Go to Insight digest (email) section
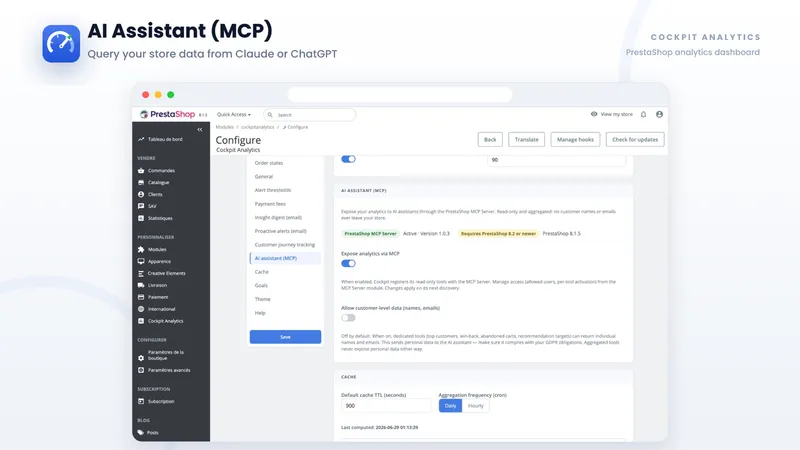The width and height of the screenshot is (800, 450). [x=278, y=217]
